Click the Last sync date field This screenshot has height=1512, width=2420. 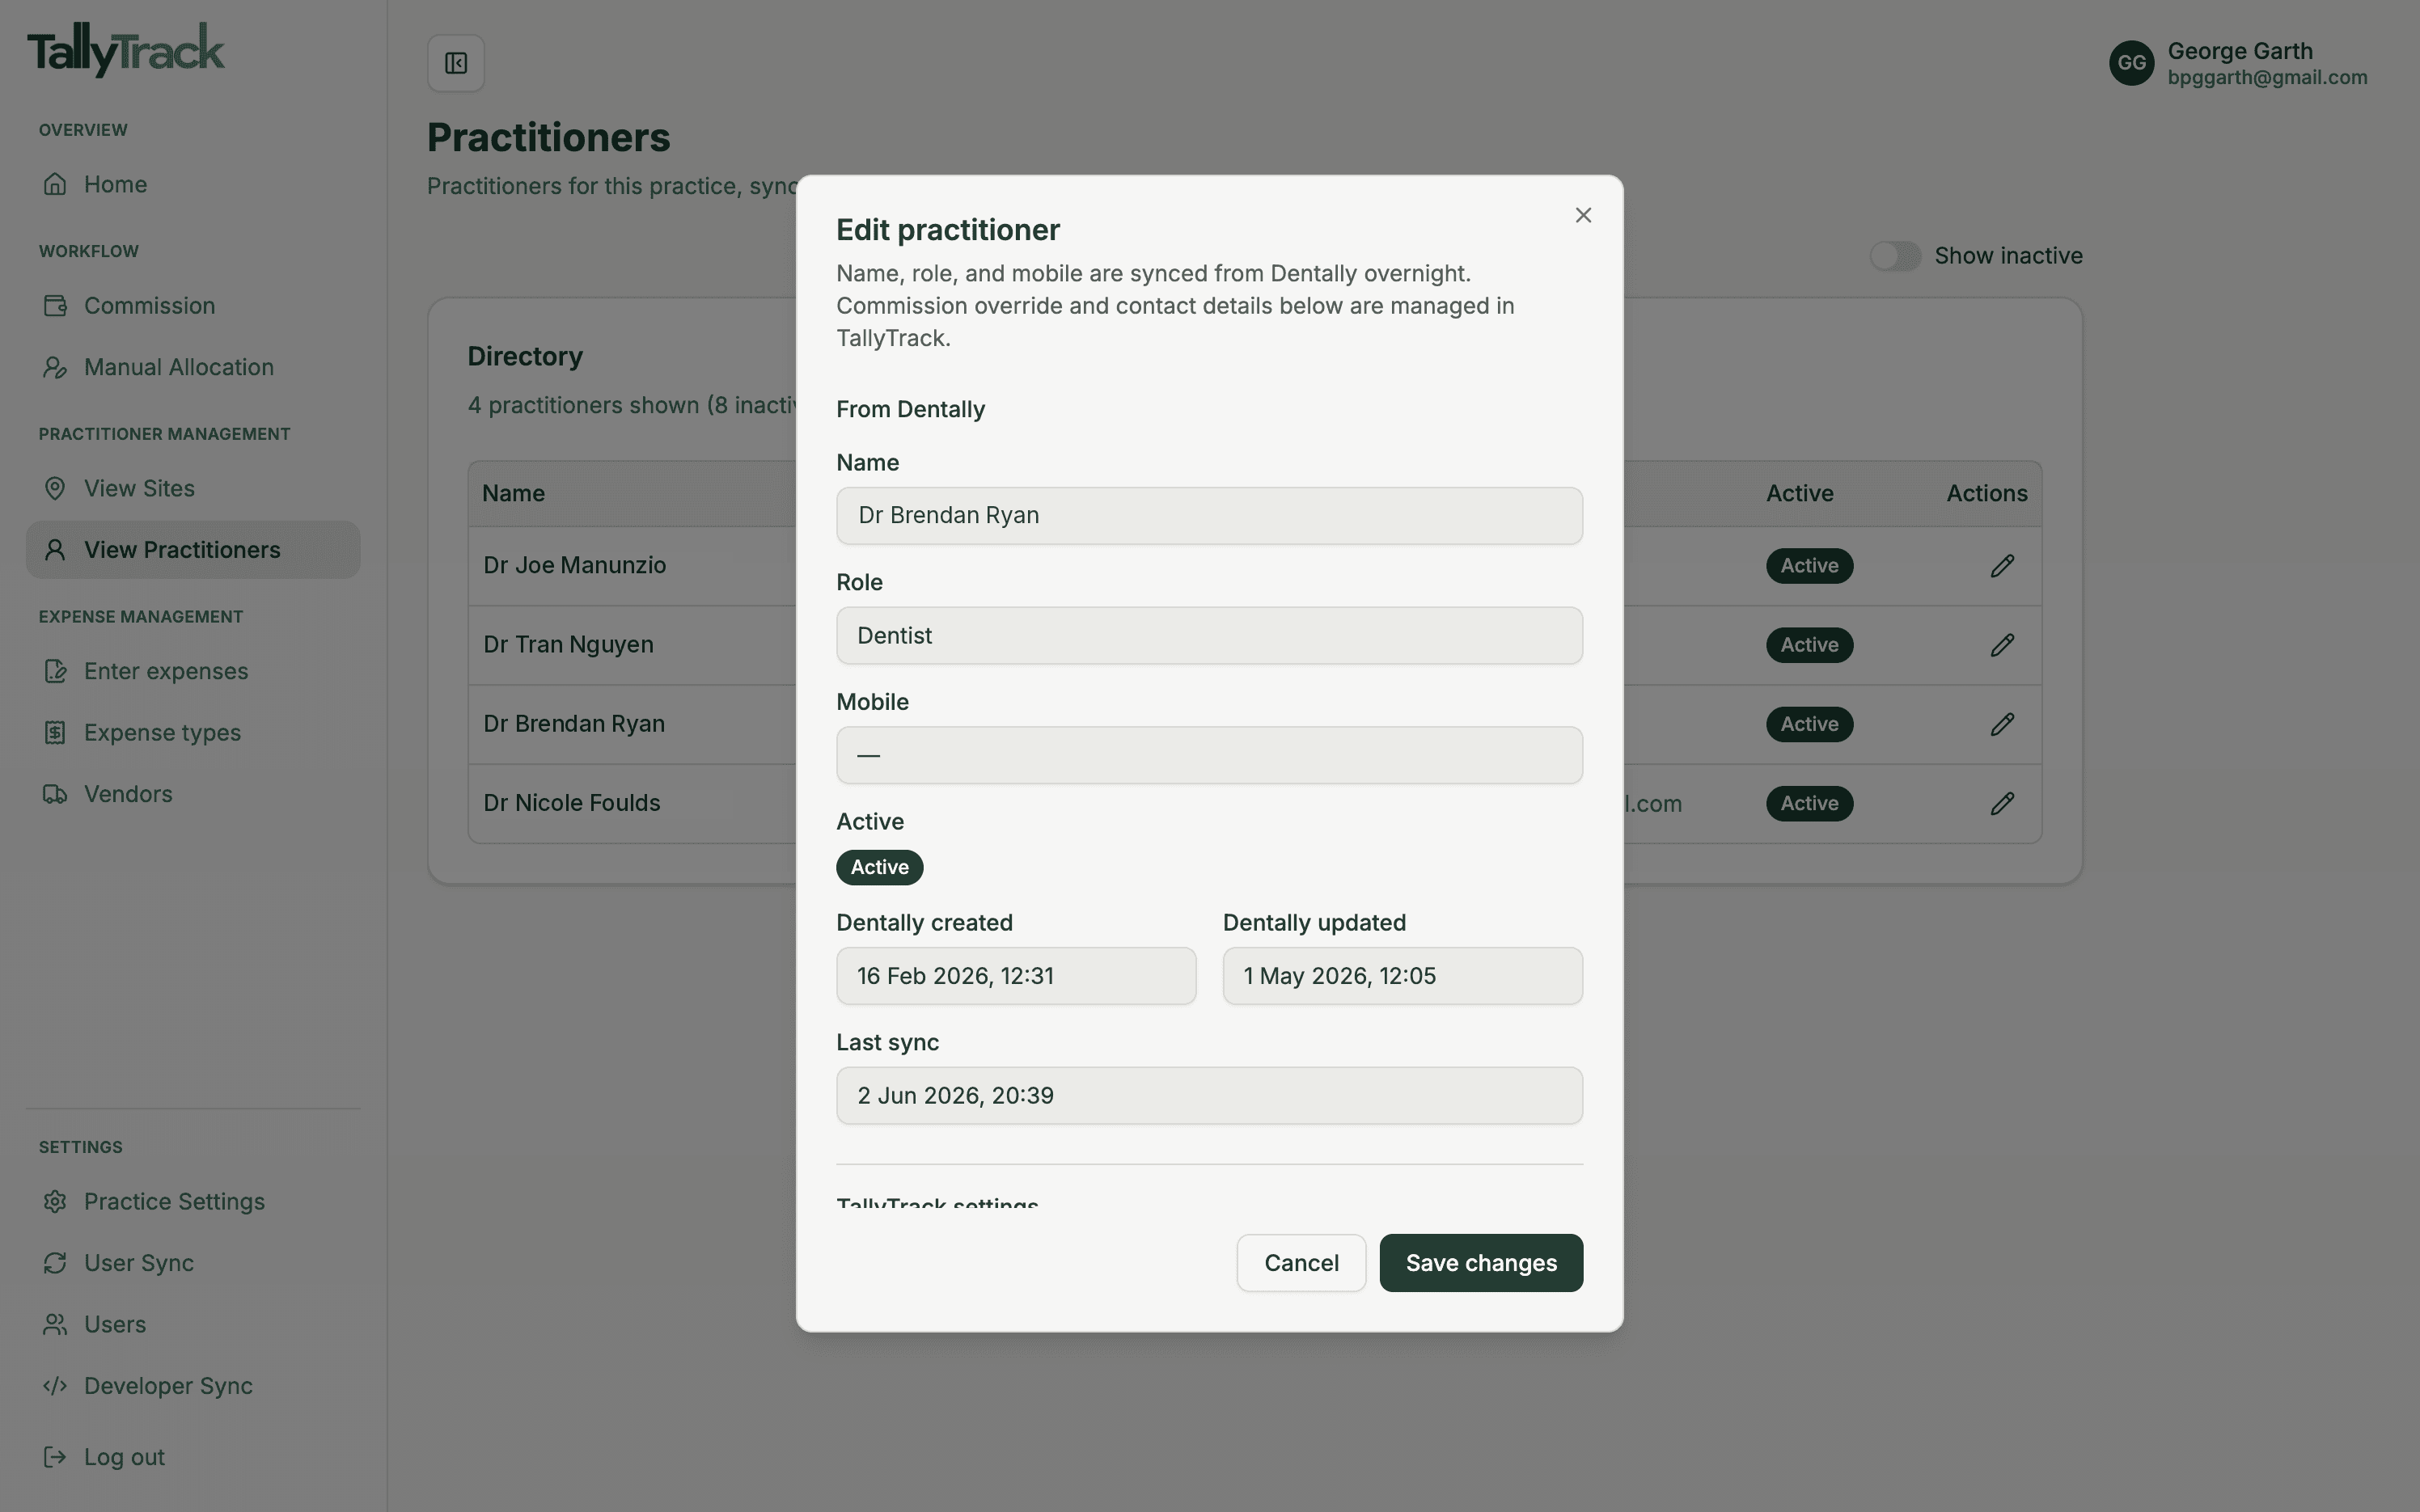1209,1096
